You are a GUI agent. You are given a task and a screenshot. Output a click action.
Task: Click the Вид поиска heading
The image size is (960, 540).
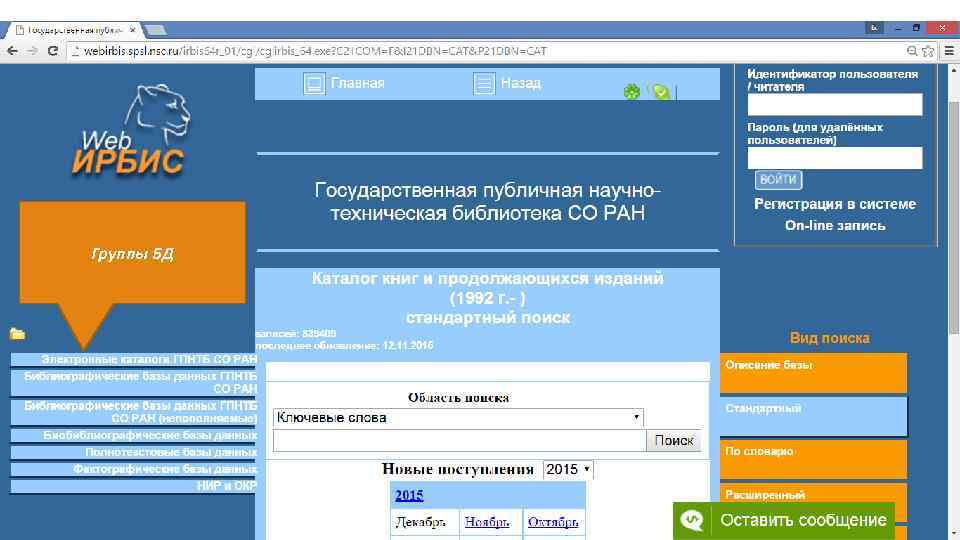pos(829,338)
